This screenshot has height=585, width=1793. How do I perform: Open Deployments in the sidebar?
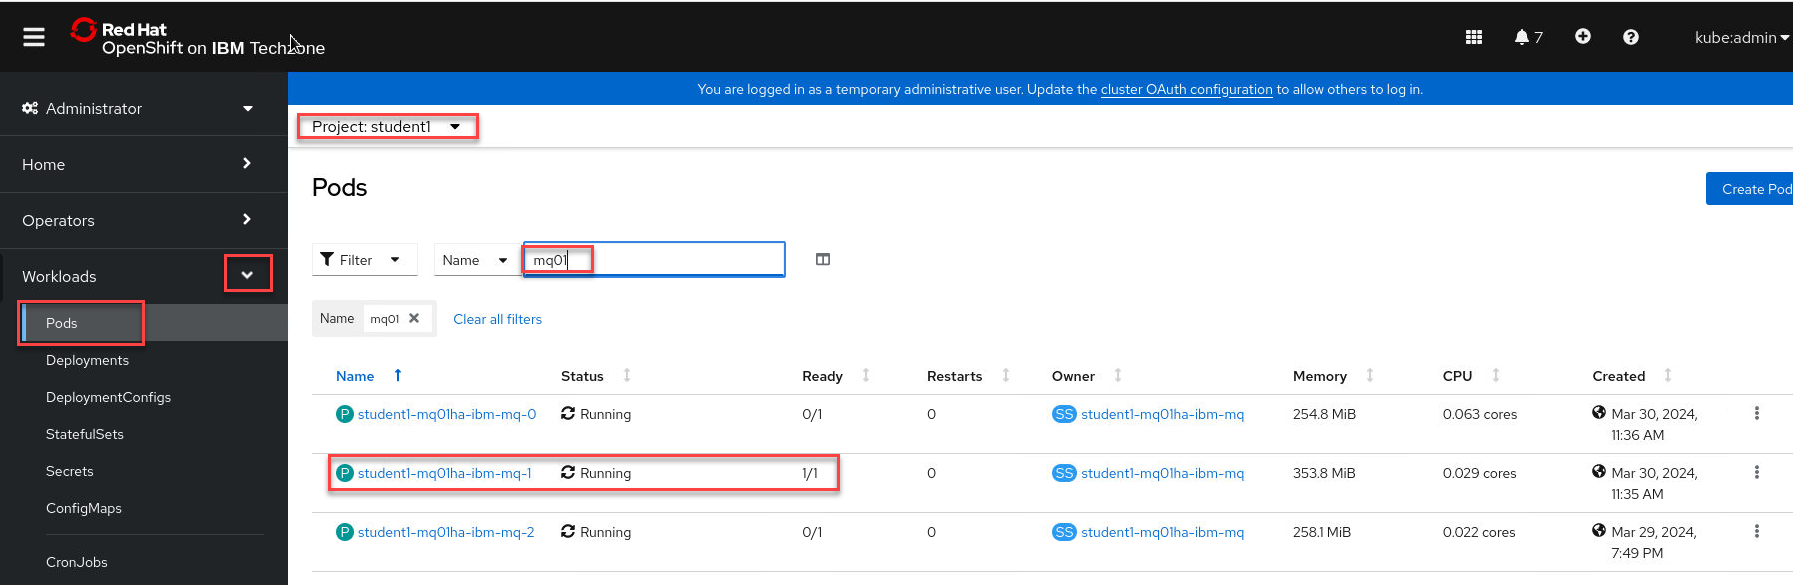tap(87, 360)
